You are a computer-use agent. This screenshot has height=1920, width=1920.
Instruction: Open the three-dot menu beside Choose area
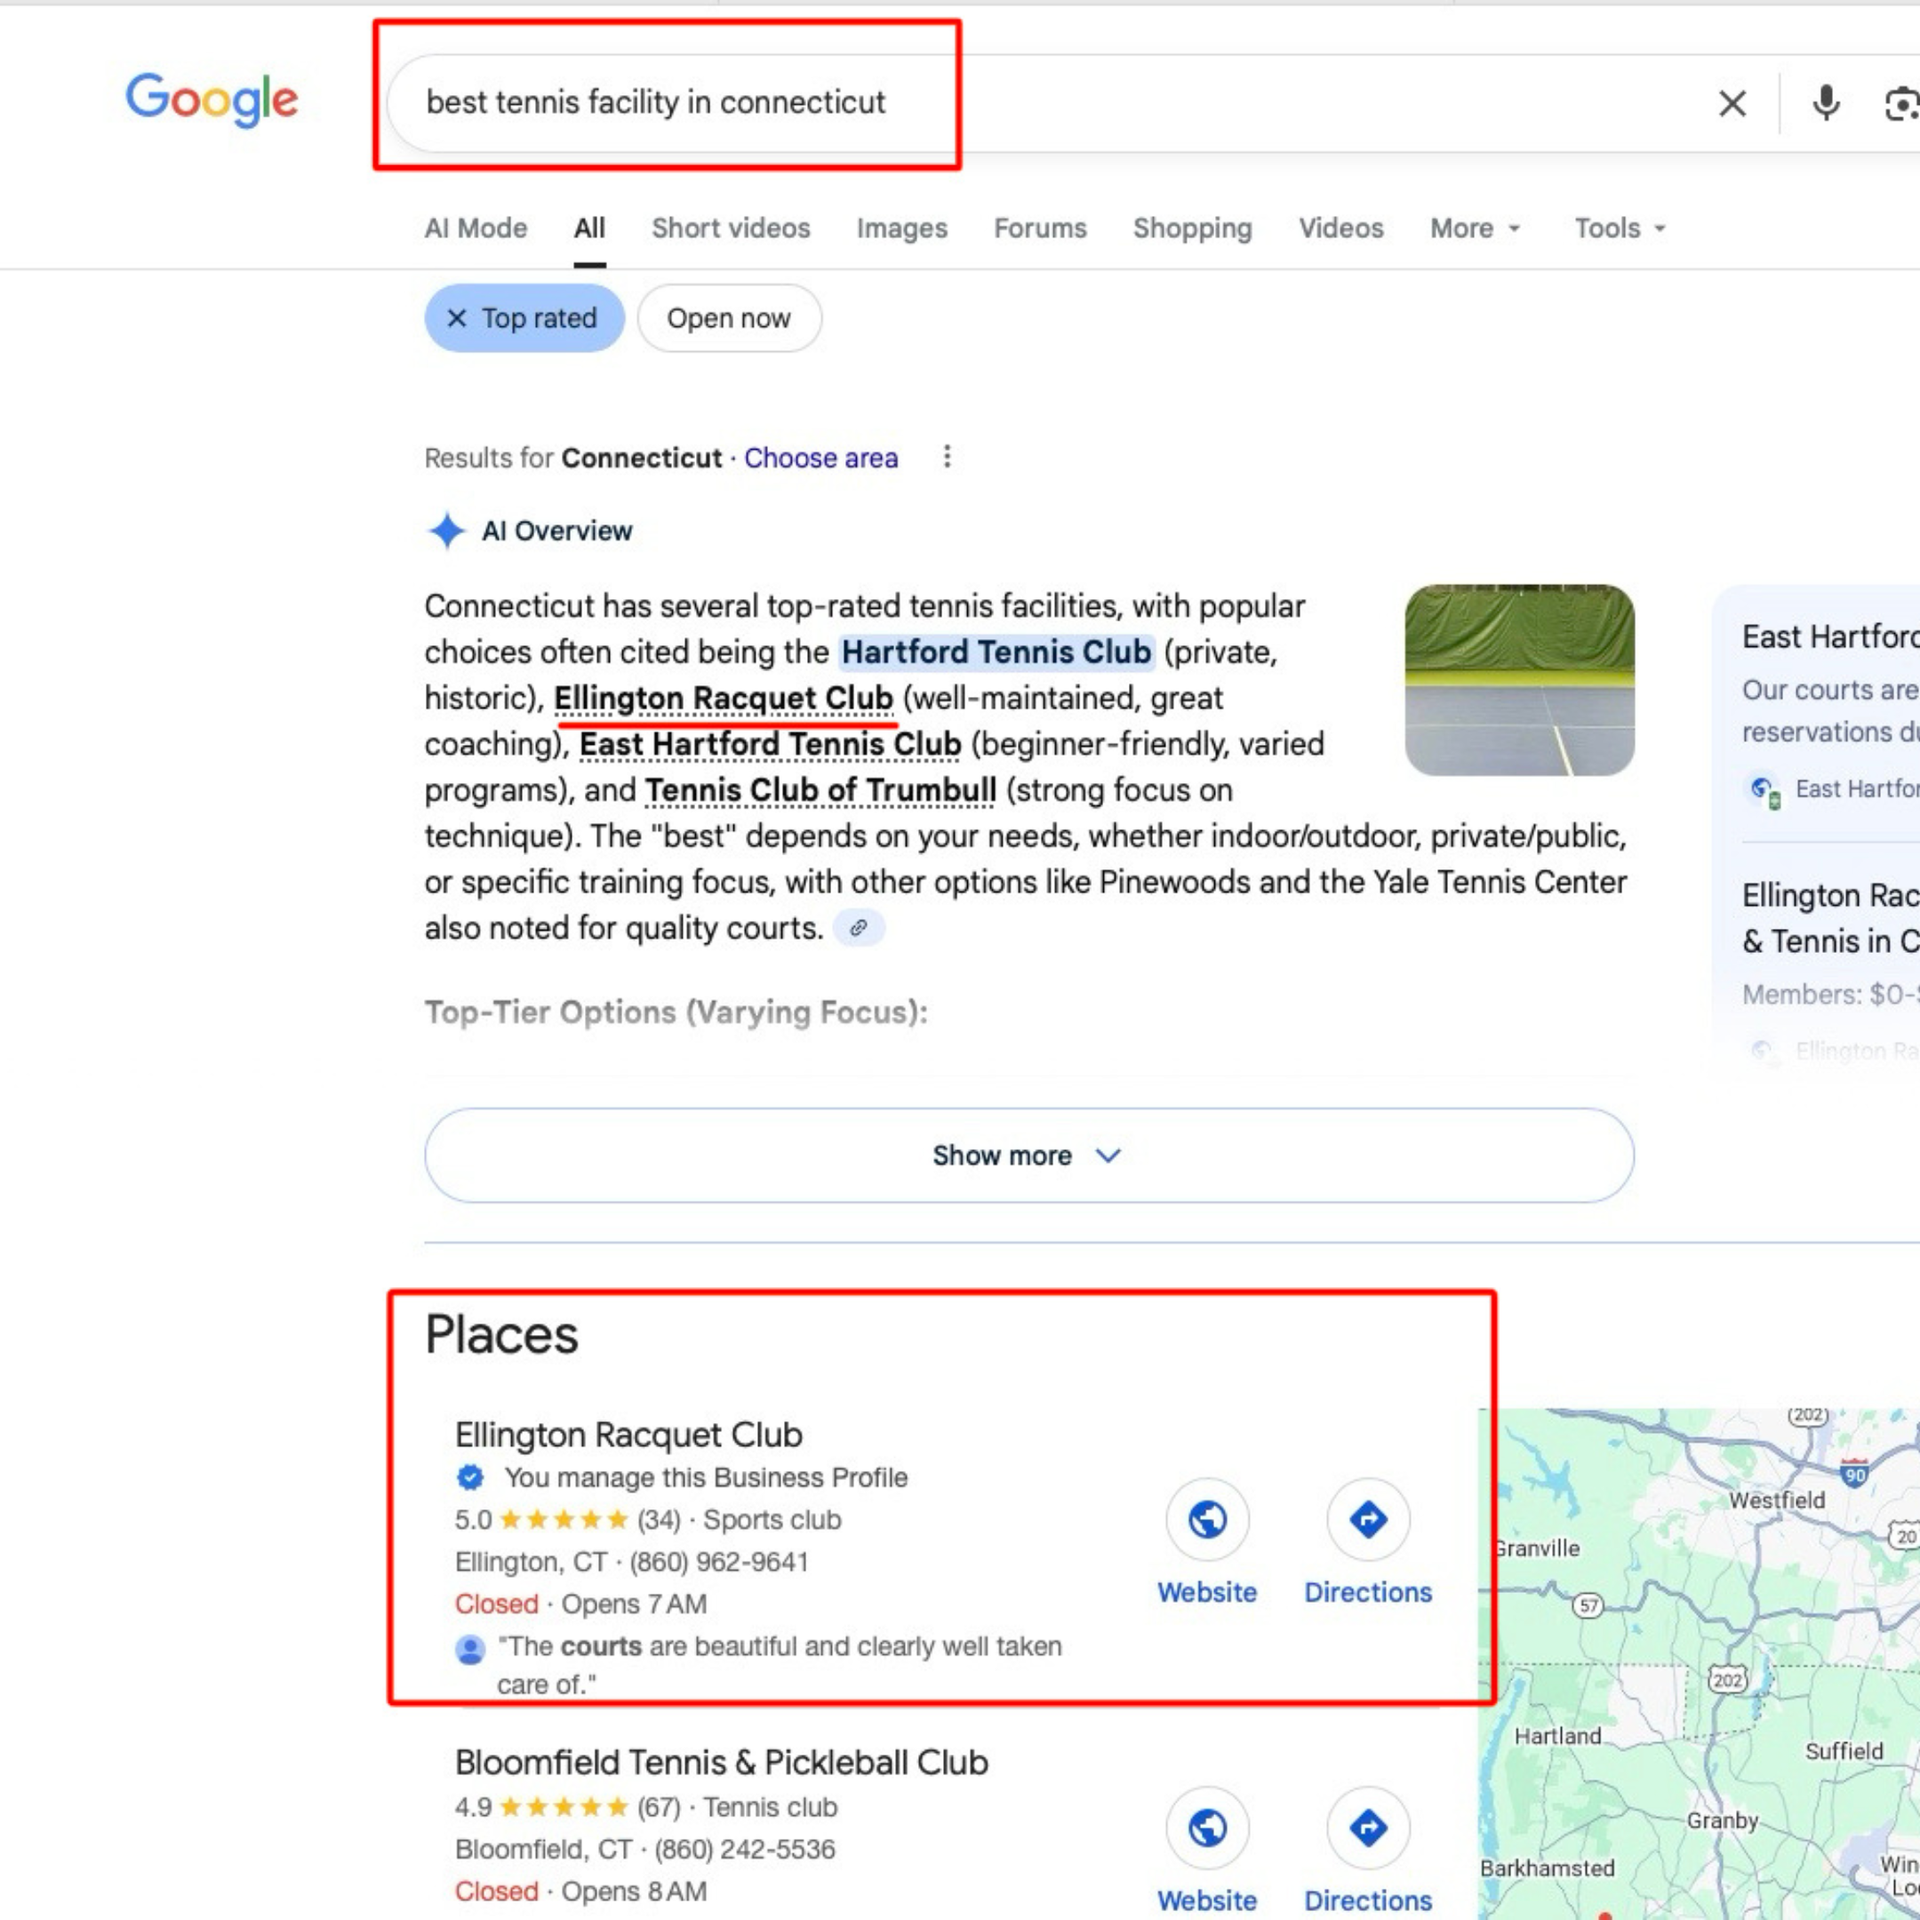tap(947, 457)
